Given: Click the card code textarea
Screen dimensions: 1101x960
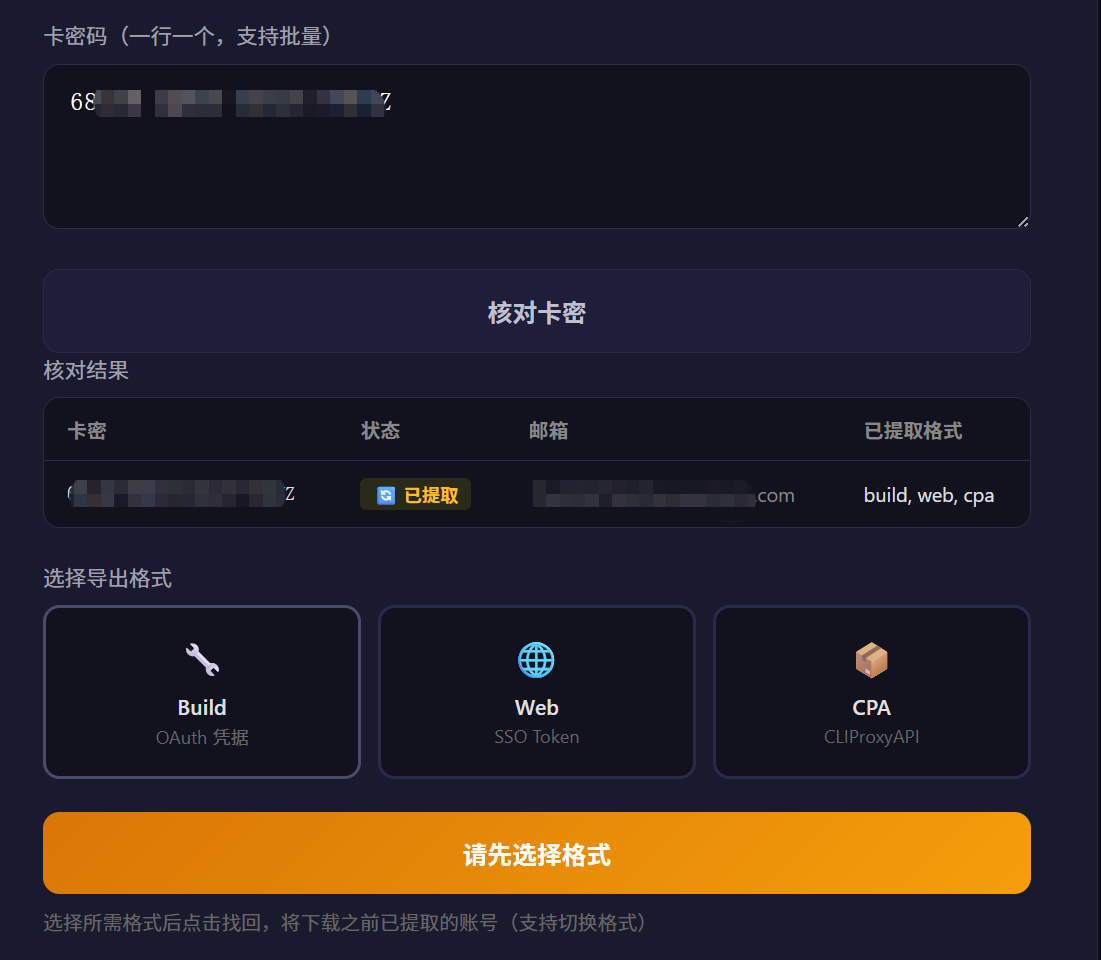Looking at the screenshot, I should pyautogui.click(x=536, y=146).
